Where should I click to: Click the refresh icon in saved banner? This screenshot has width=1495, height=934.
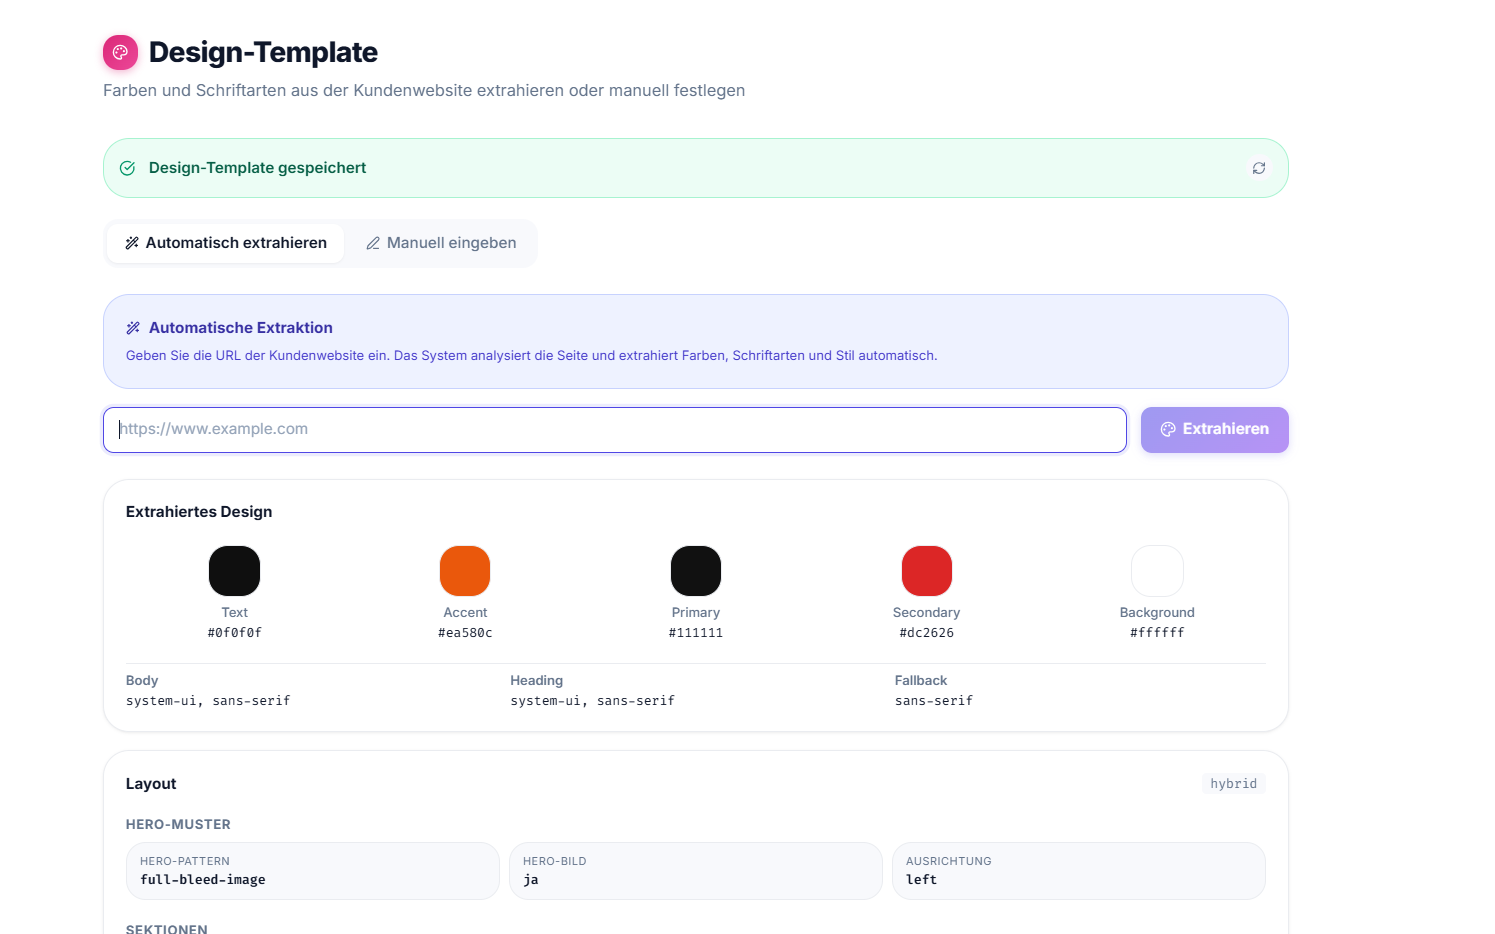[x=1259, y=168]
